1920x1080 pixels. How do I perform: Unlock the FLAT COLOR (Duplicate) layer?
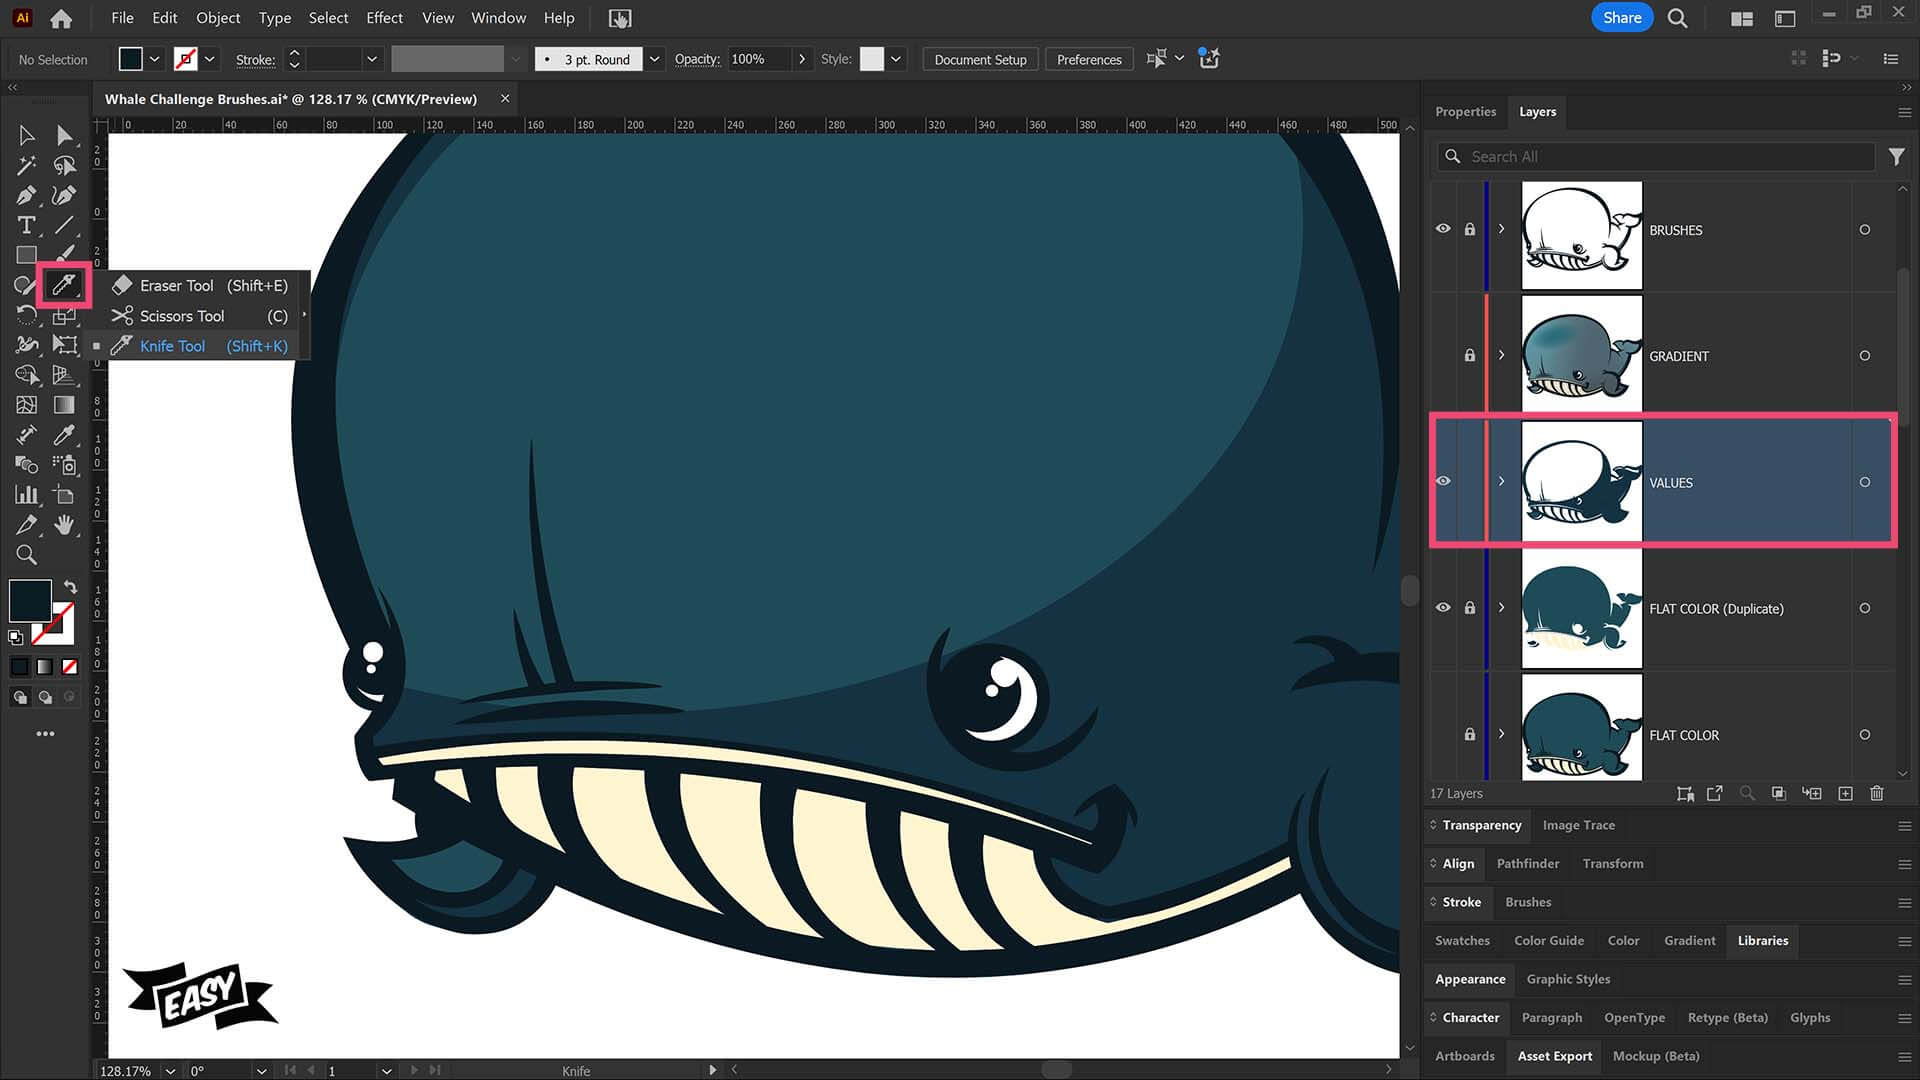tap(1469, 607)
